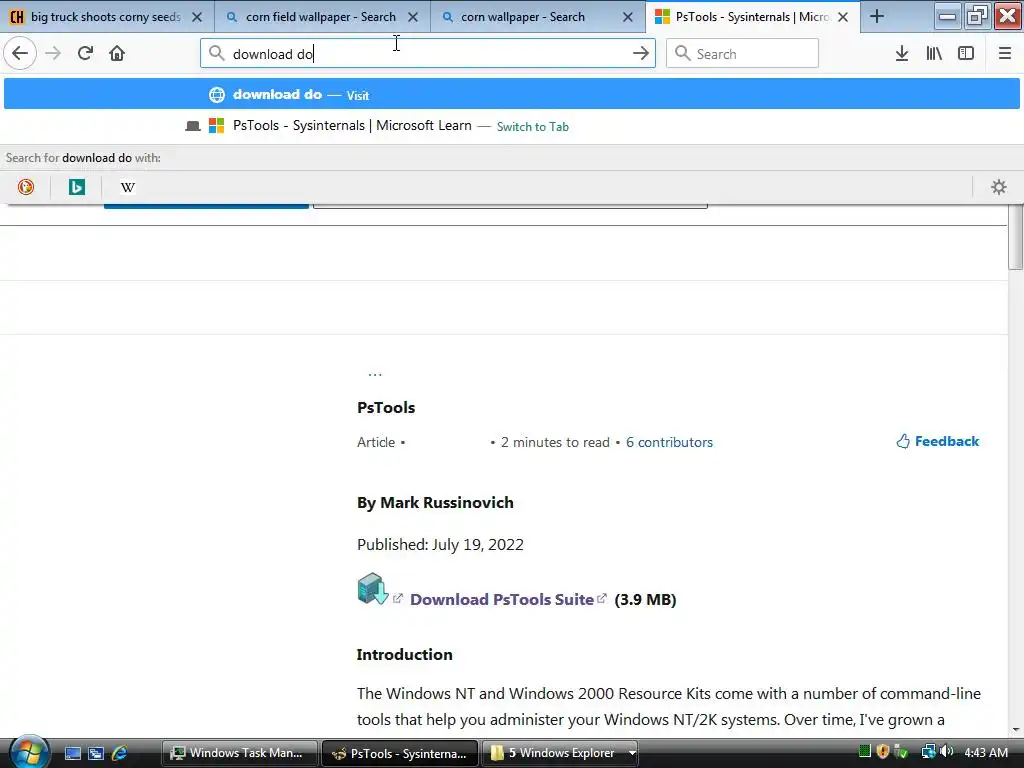Choose 'PsTools - Sysinternals' Switch to Tab suggestion
Image resolution: width=1024 pixels, height=768 pixels.
tap(511, 126)
